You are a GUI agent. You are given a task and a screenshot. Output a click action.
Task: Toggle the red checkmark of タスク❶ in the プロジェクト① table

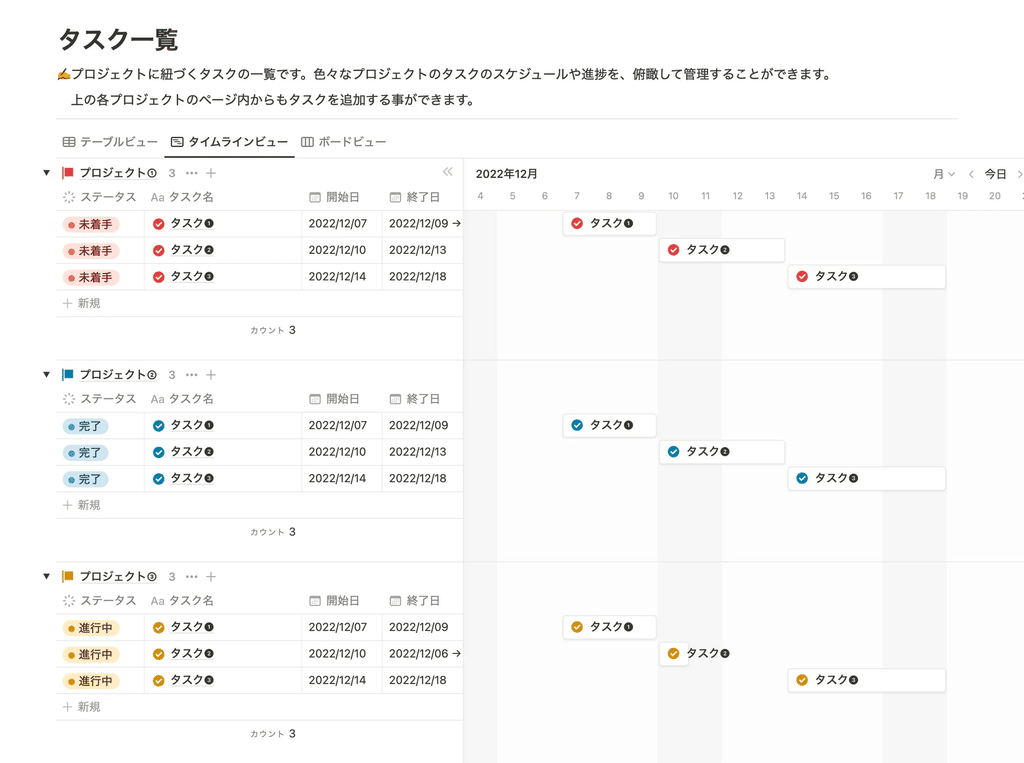(x=158, y=224)
